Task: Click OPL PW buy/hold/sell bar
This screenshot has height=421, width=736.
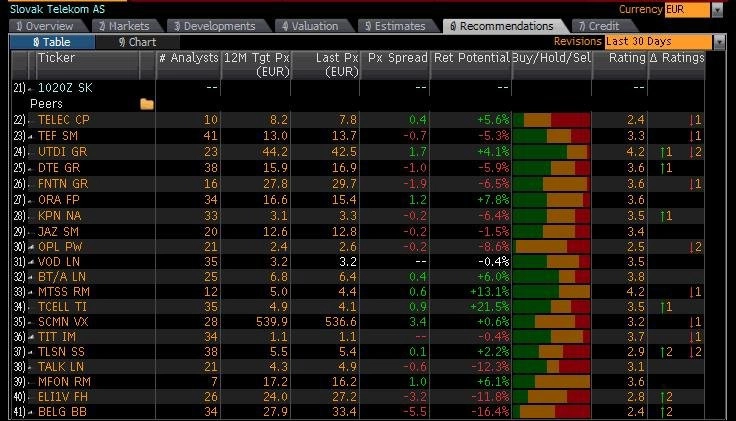Action: [552, 247]
